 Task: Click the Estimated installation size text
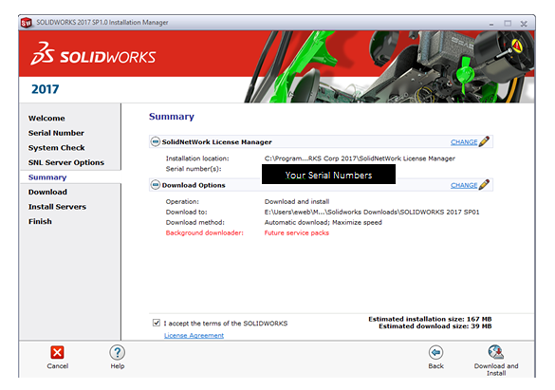[430, 319]
